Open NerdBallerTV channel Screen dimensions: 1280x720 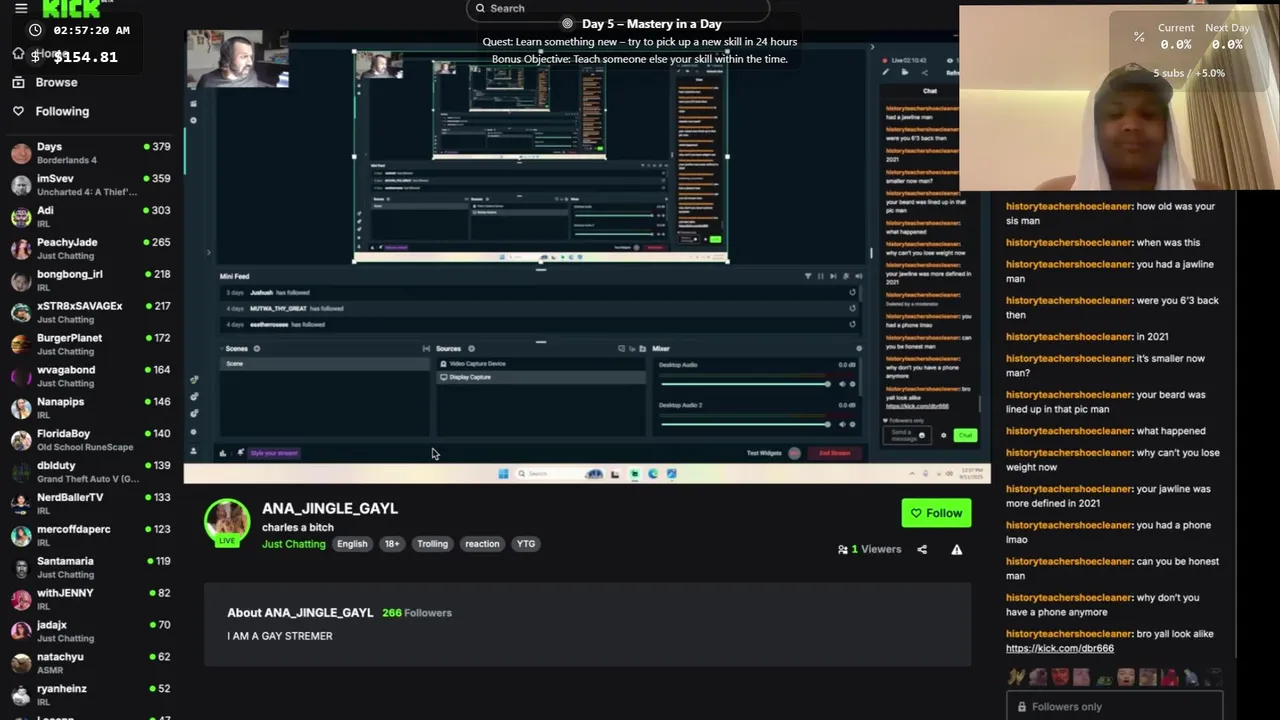(90, 504)
